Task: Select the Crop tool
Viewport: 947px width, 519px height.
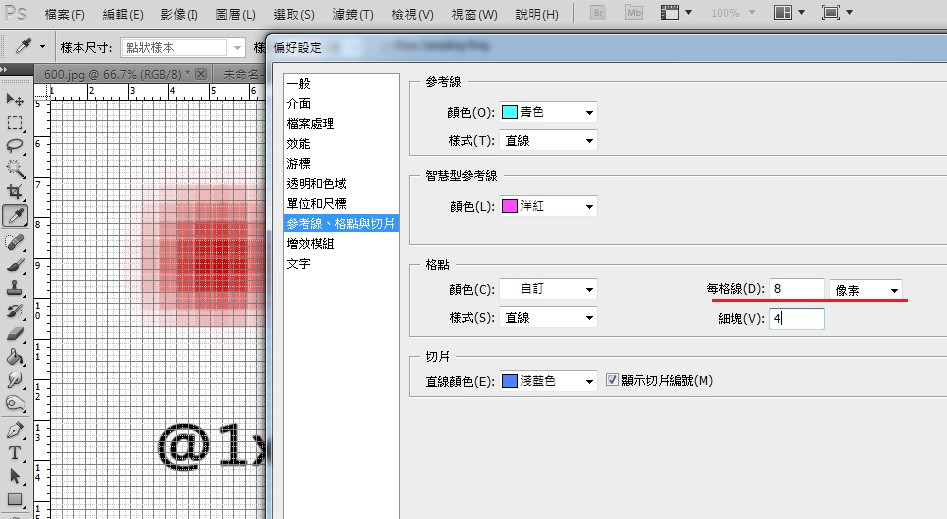Action: [x=15, y=192]
